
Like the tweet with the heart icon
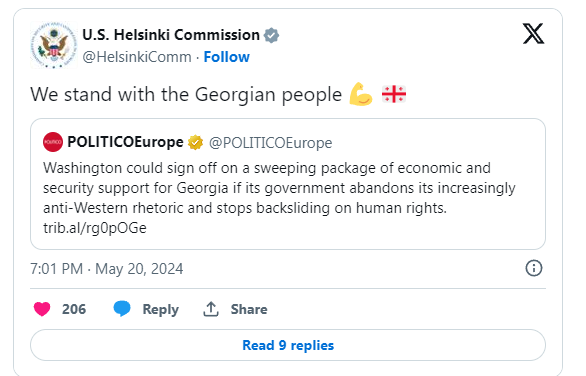pos(42,309)
